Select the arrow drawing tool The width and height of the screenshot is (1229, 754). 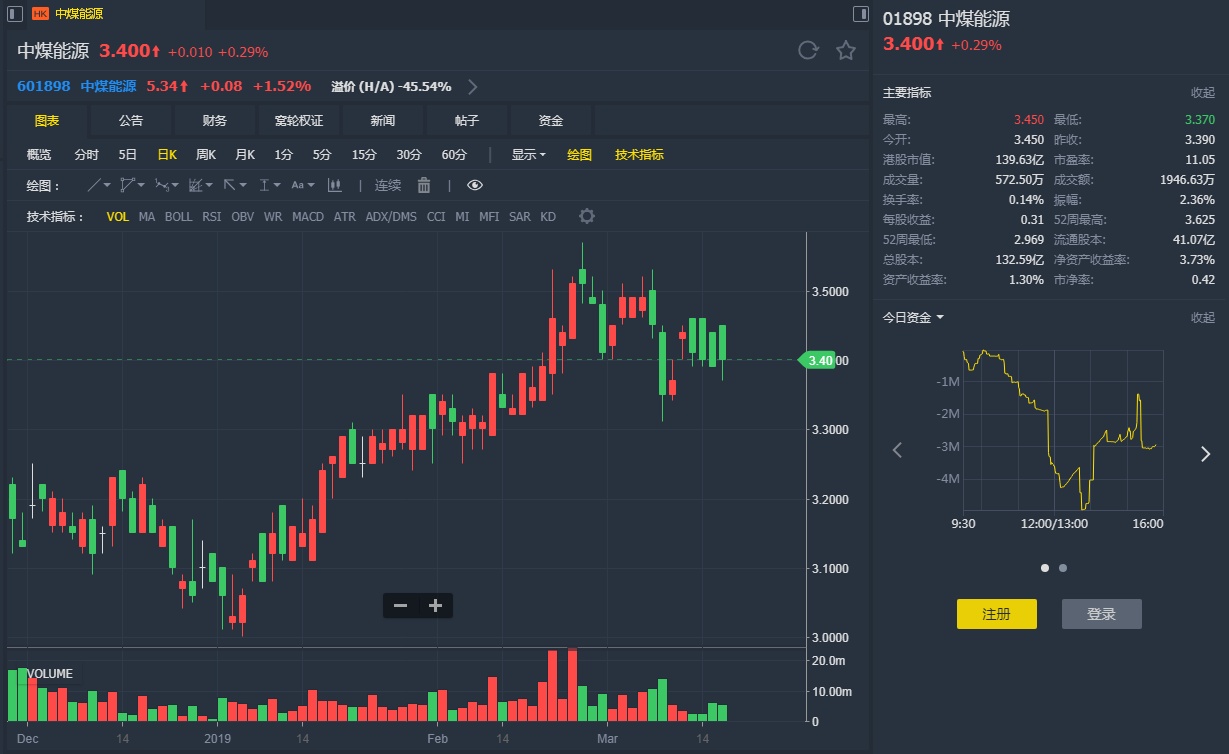pos(234,185)
